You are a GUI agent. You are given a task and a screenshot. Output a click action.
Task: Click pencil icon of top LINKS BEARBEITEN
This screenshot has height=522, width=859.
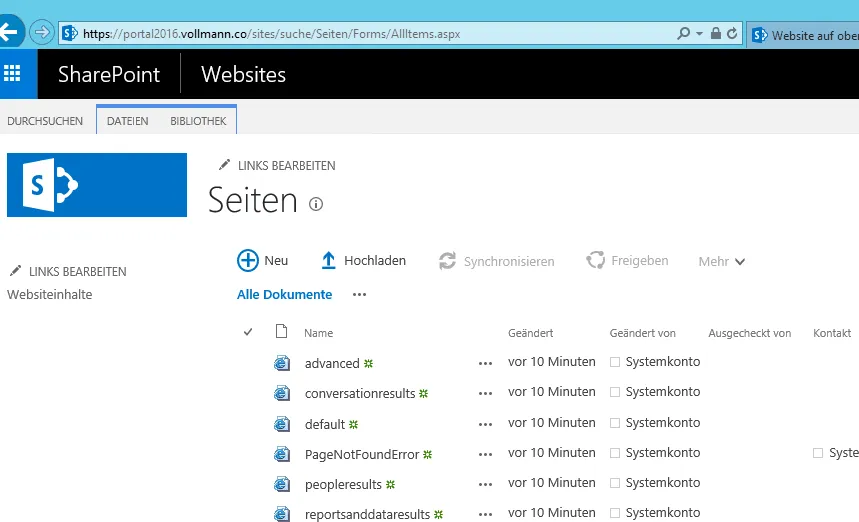[224, 164]
